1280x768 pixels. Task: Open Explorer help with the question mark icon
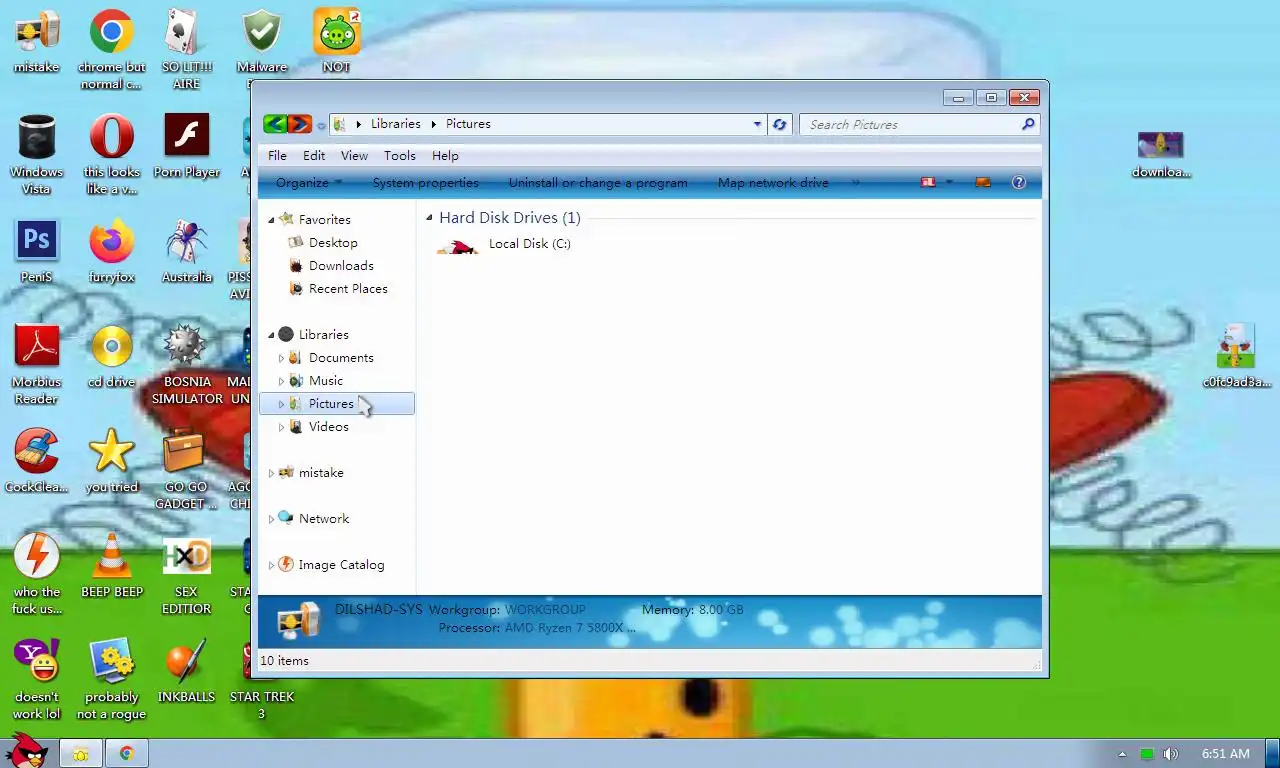(x=1019, y=182)
